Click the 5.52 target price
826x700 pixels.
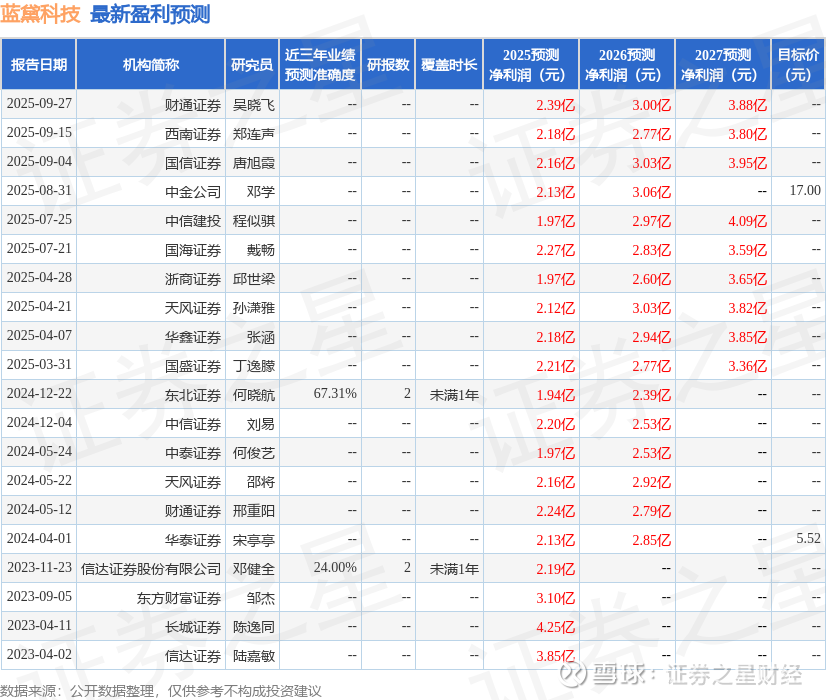pyautogui.click(x=809, y=538)
